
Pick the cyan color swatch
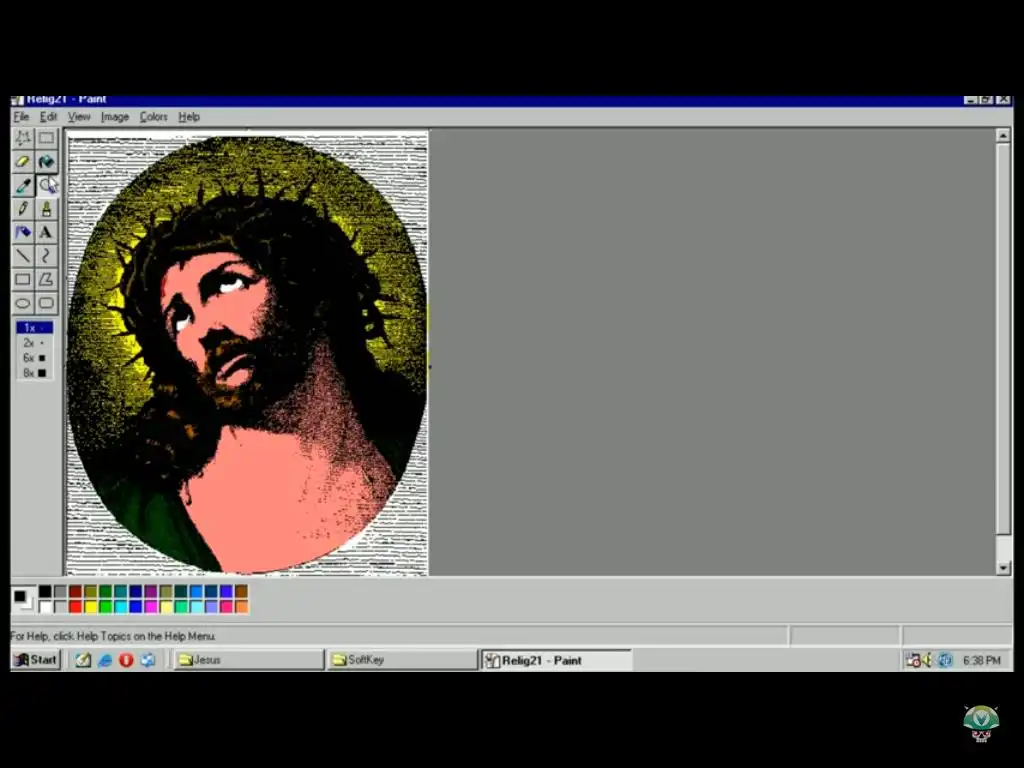[121, 607]
